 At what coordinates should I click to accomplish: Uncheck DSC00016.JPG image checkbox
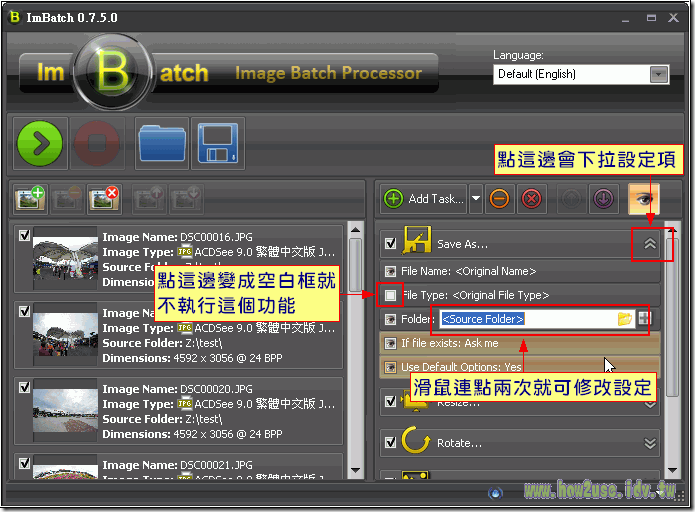pyautogui.click(x=25, y=235)
